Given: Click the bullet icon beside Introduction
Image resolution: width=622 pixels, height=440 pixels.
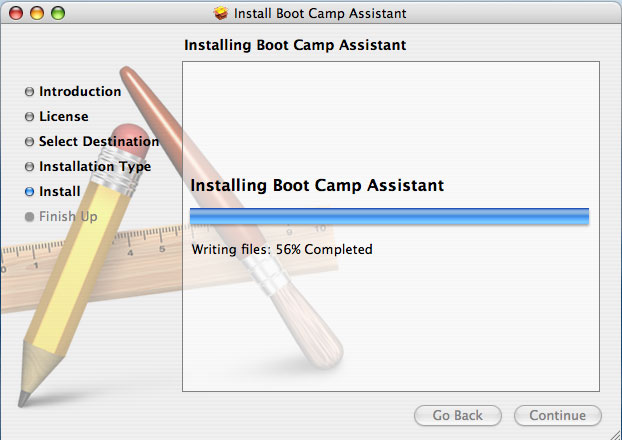Looking at the screenshot, I should (29, 92).
